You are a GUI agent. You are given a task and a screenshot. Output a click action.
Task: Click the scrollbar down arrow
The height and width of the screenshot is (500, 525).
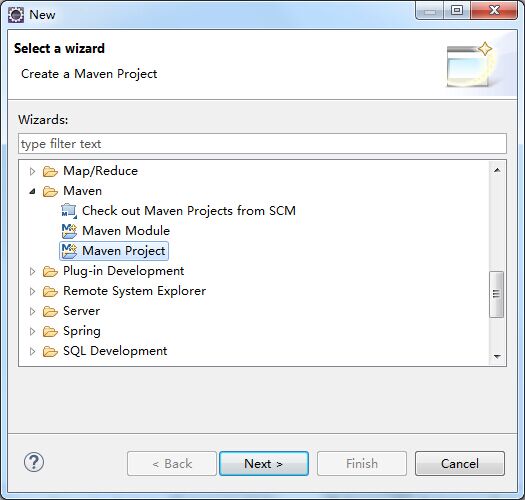coord(497,356)
